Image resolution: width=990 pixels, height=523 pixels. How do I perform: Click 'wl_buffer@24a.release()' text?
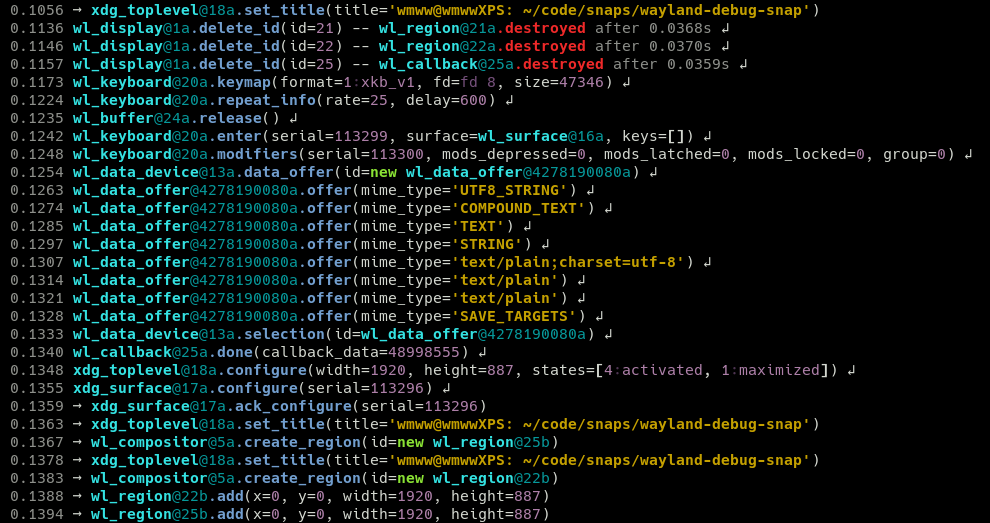tap(176, 118)
